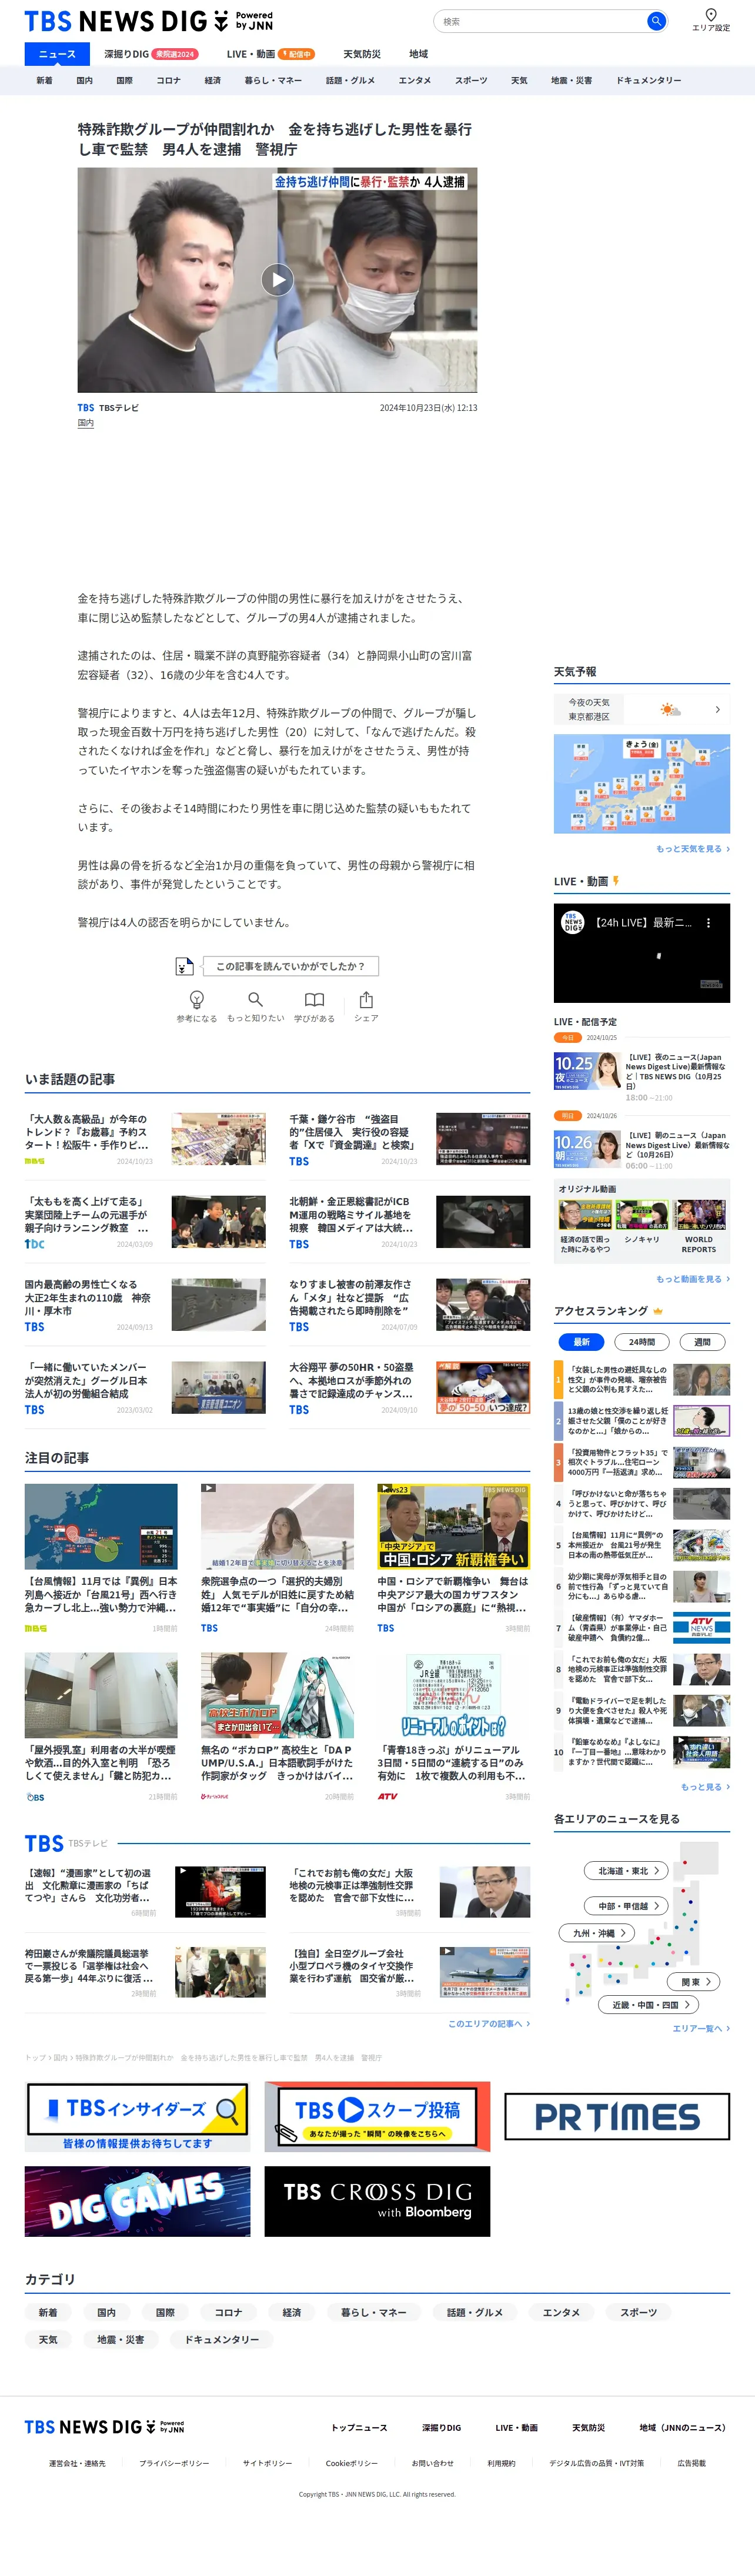Select the 北海道・東北 area button
Image resolution: width=755 pixels, height=2576 pixels.
click(626, 1871)
